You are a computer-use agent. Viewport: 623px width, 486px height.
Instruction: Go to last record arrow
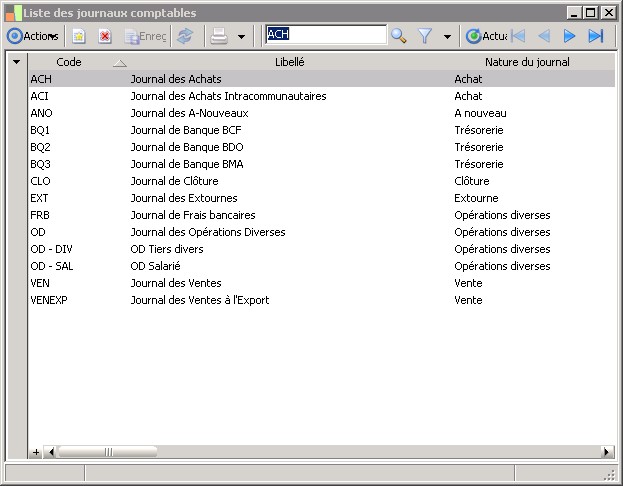(596, 36)
